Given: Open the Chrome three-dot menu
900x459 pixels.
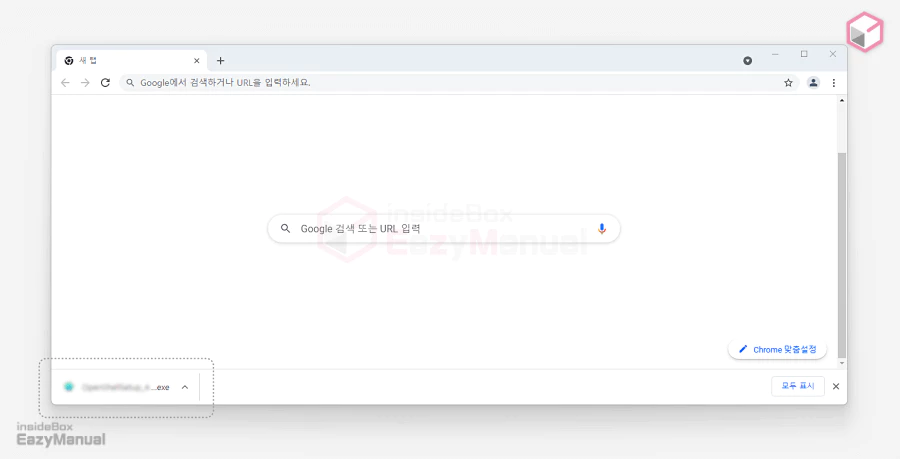Looking at the screenshot, I should [x=833, y=83].
